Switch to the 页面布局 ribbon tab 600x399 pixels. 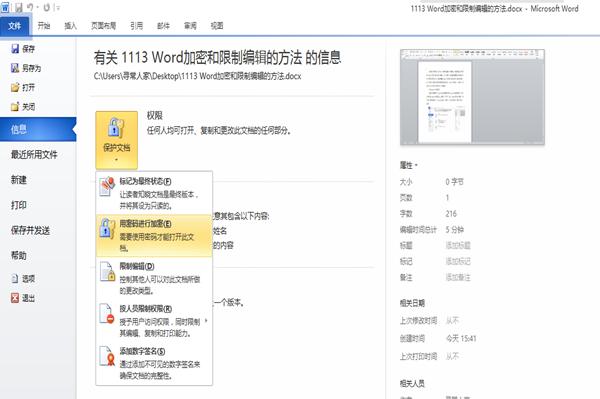(x=103, y=26)
